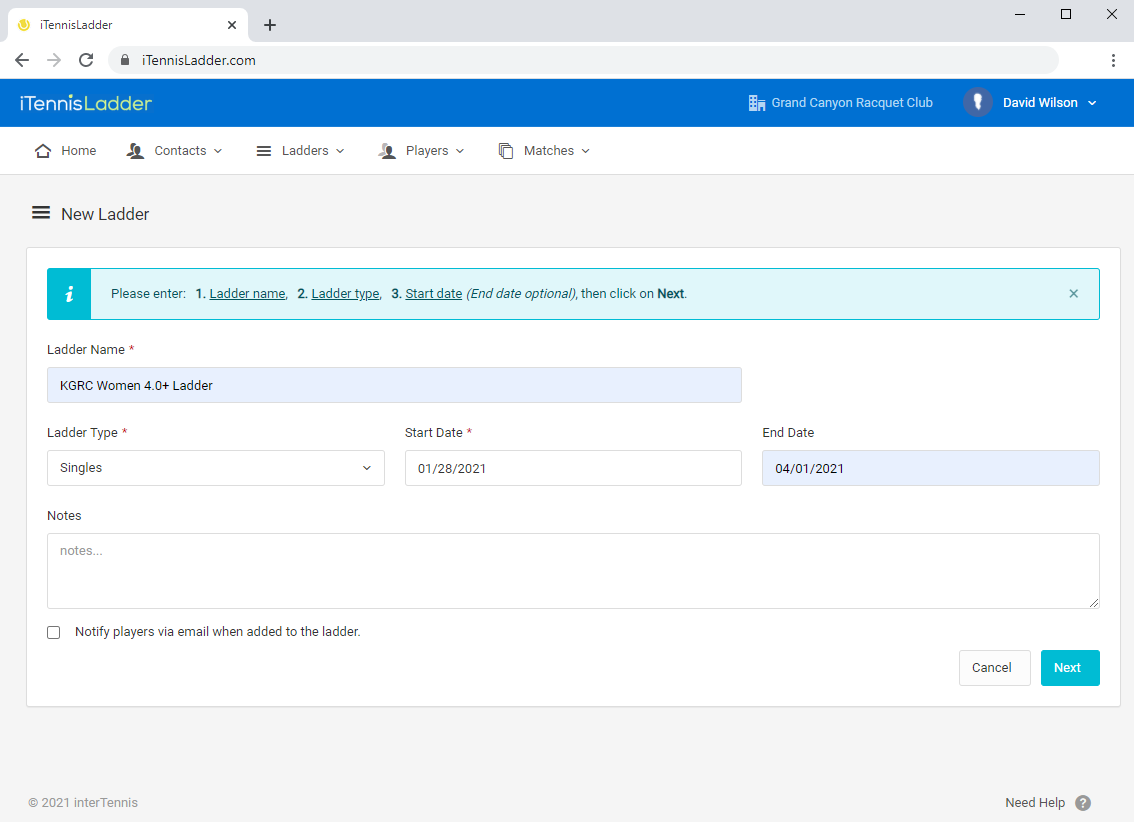Image resolution: width=1134 pixels, height=822 pixels.
Task: Click the Contacts person icon
Action: pyautogui.click(x=136, y=151)
